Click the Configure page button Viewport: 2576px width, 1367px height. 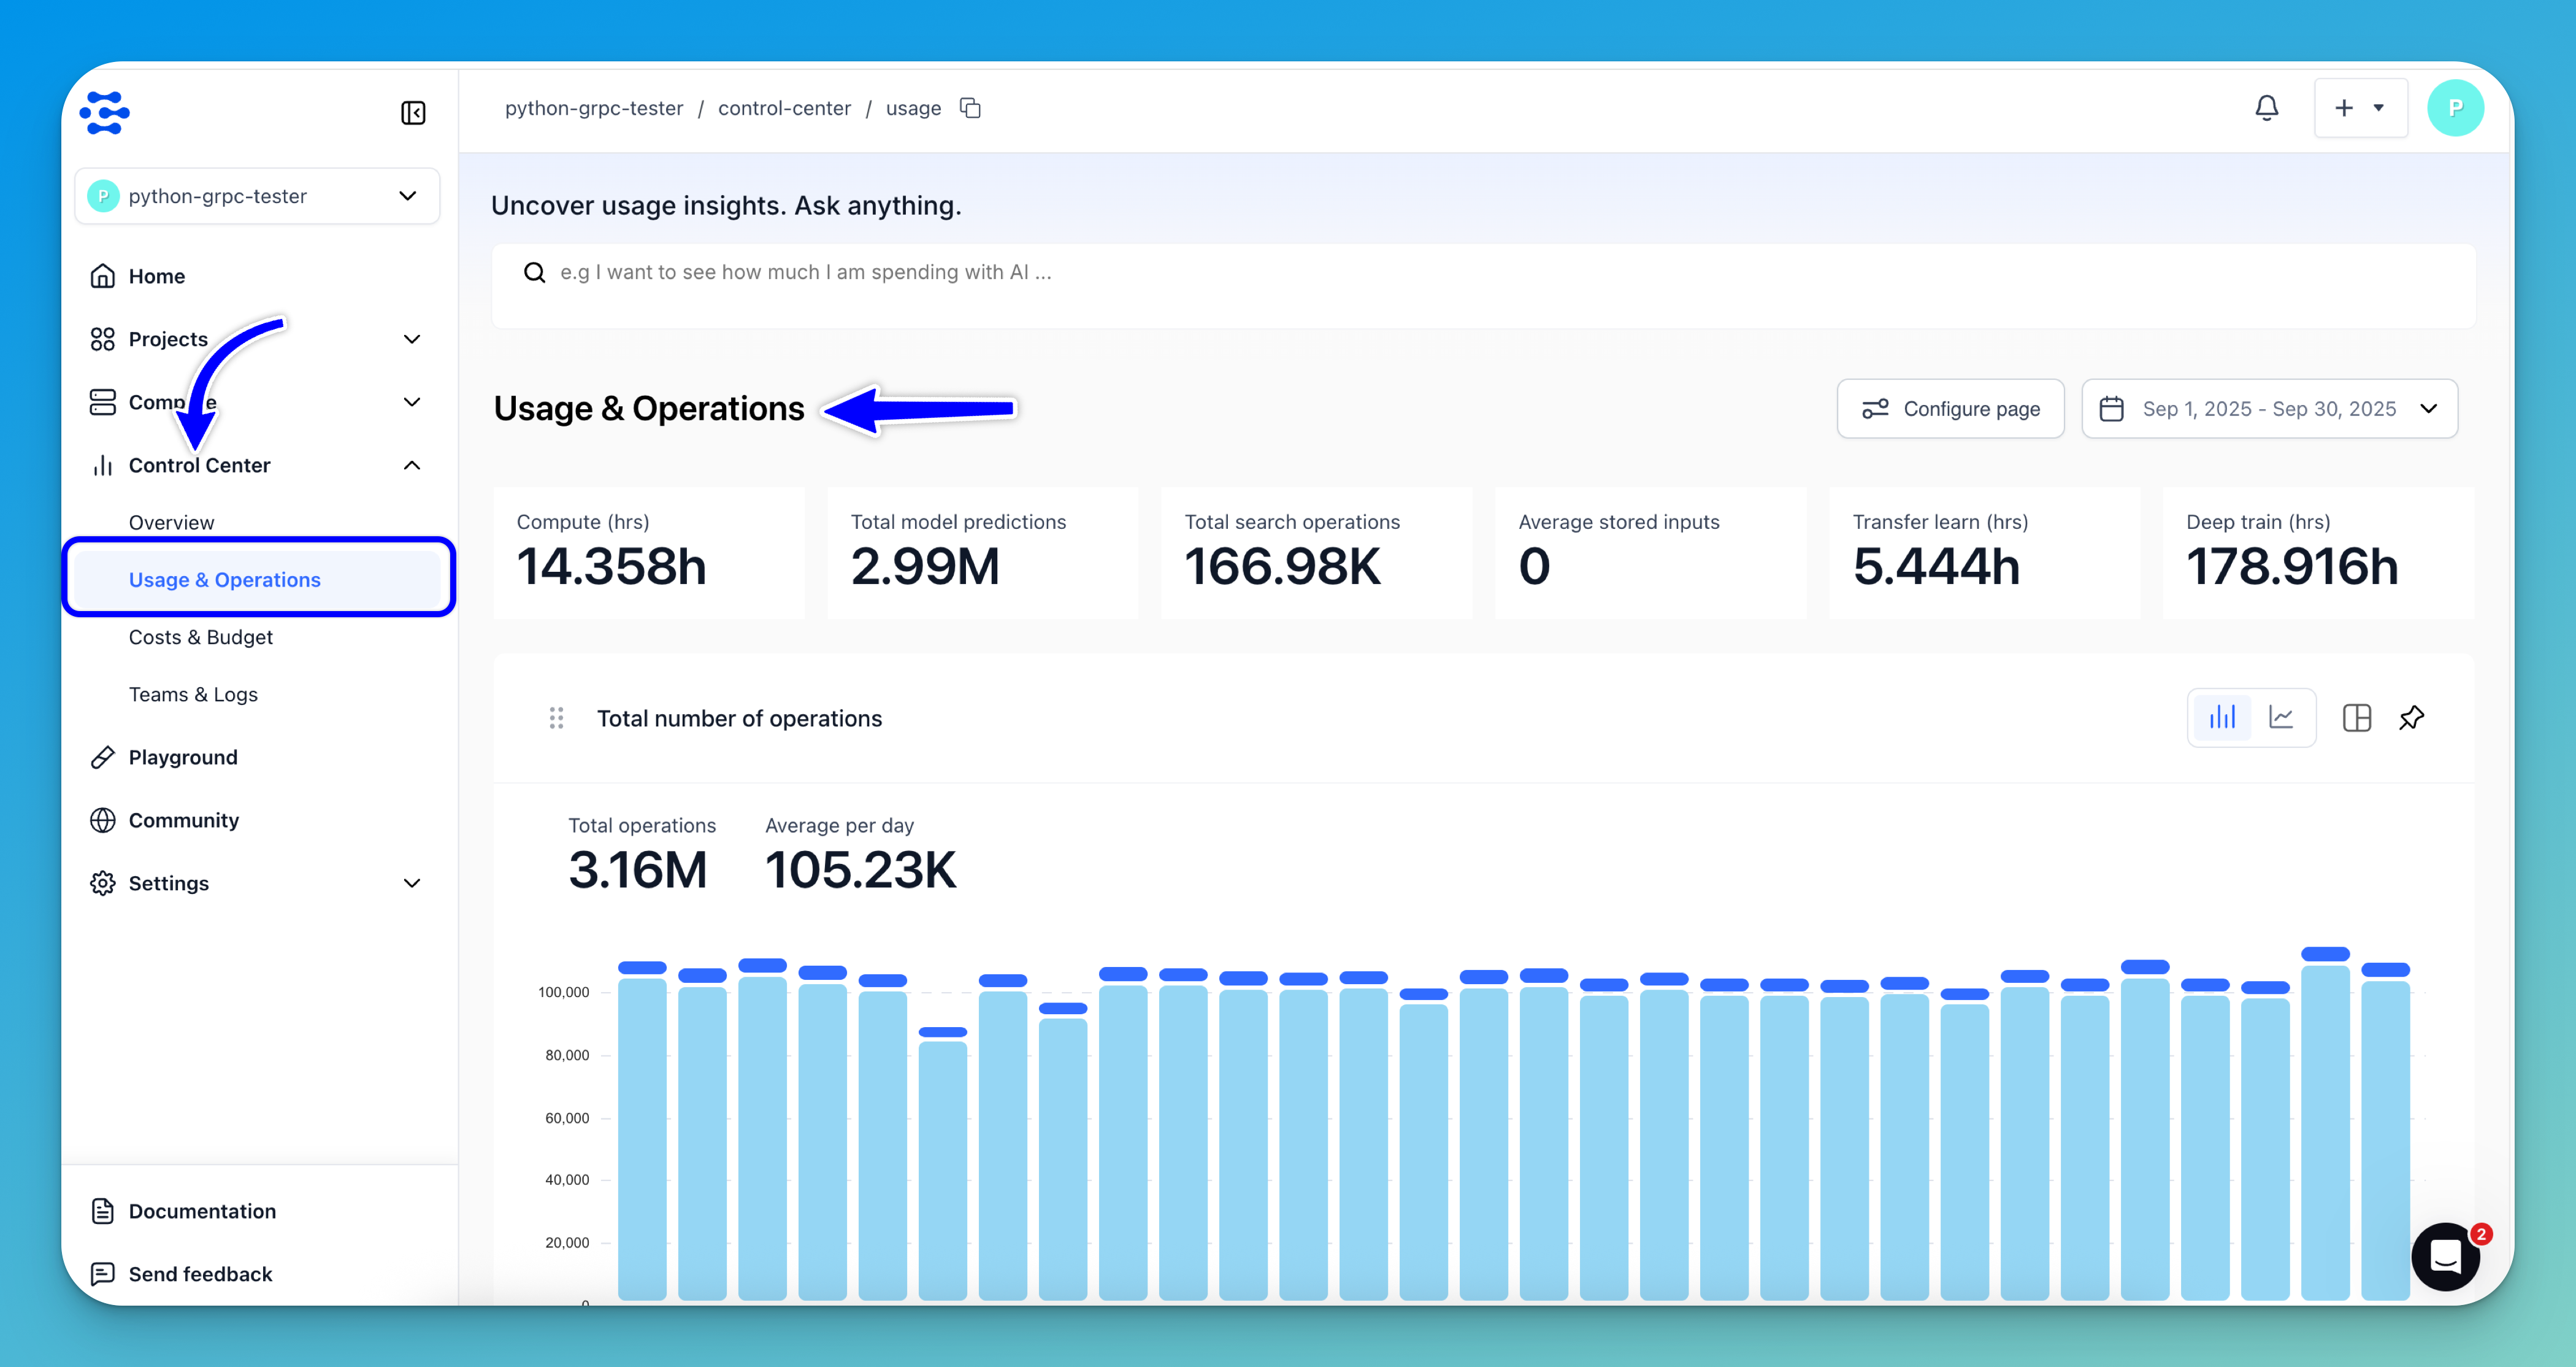(x=1950, y=409)
